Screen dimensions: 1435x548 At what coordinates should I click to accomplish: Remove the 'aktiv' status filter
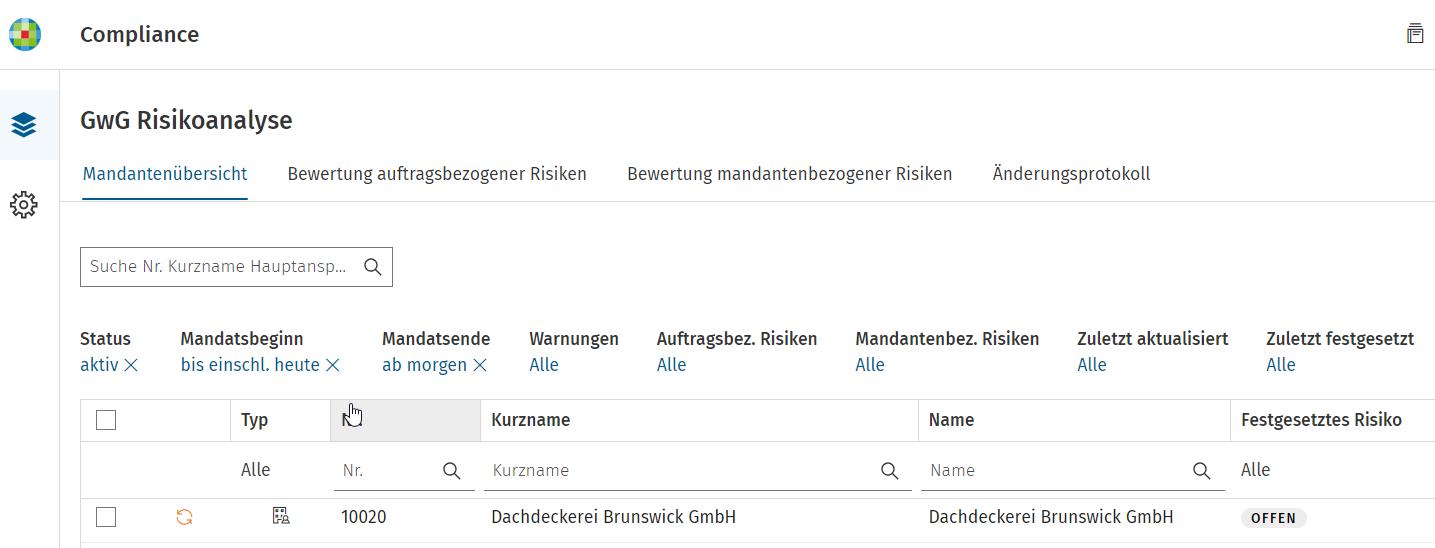[131, 365]
